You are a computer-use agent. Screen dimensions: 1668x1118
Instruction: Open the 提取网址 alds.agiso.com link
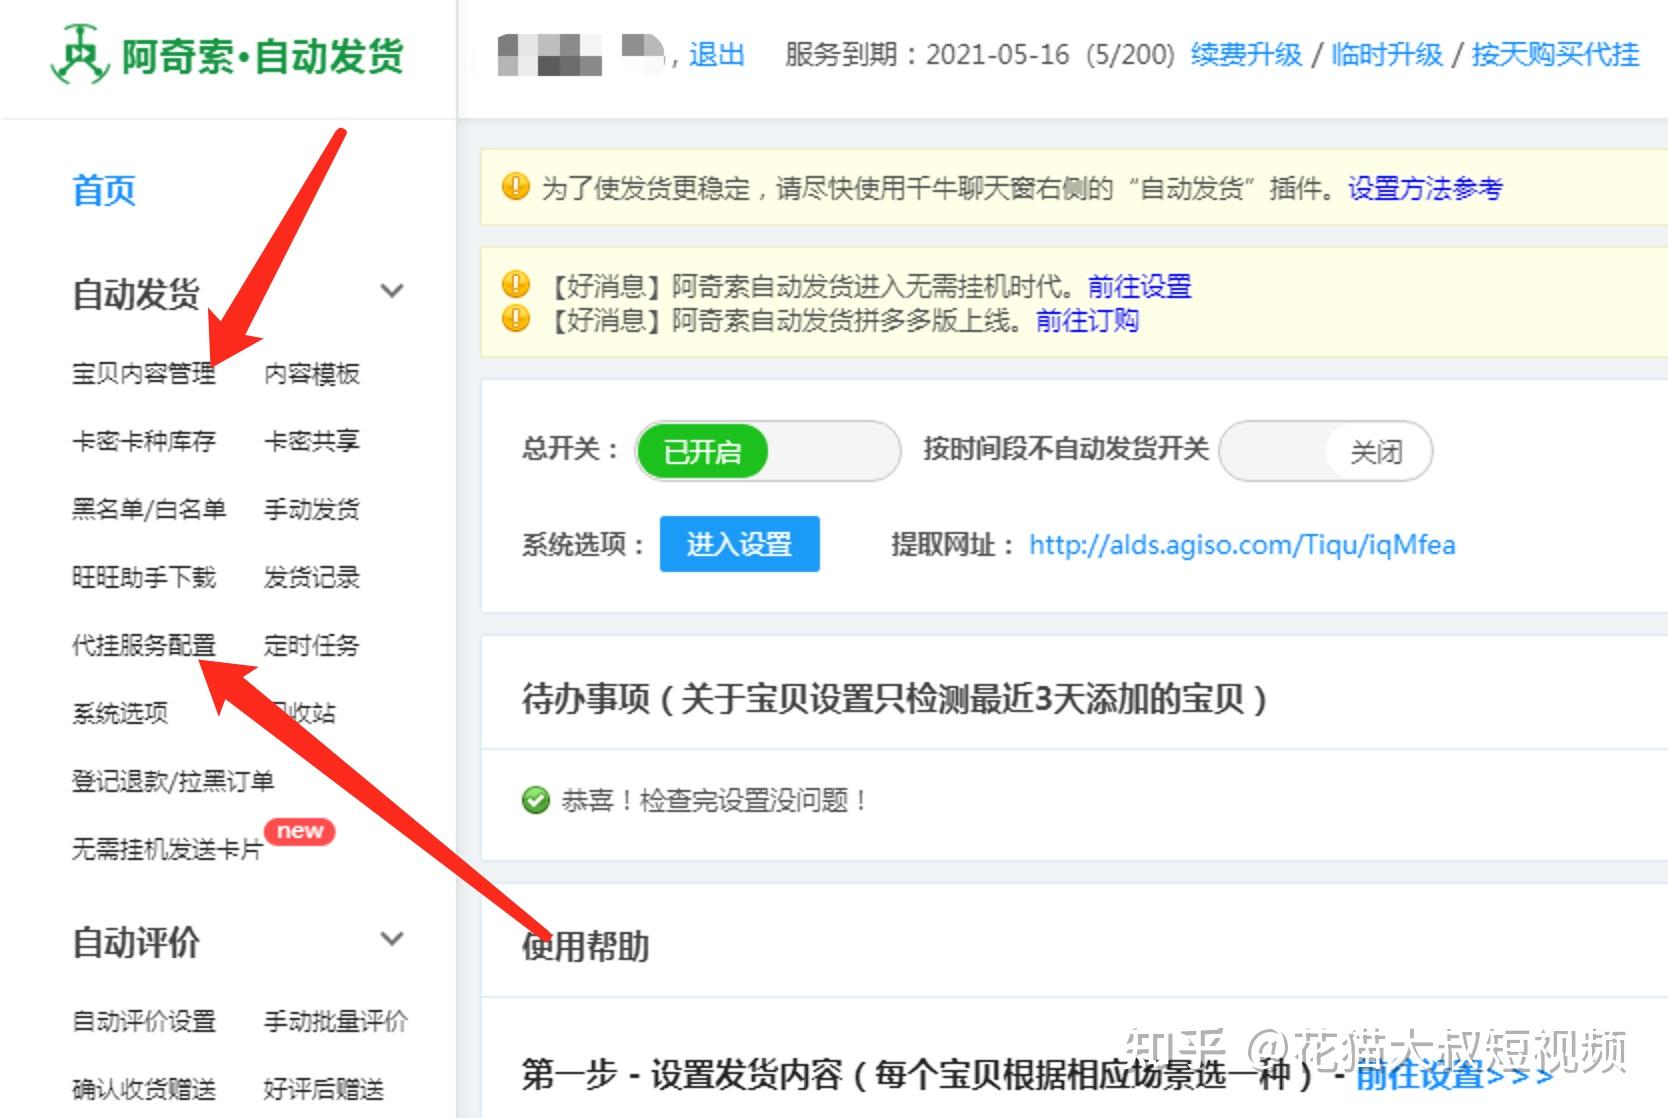[1242, 545]
